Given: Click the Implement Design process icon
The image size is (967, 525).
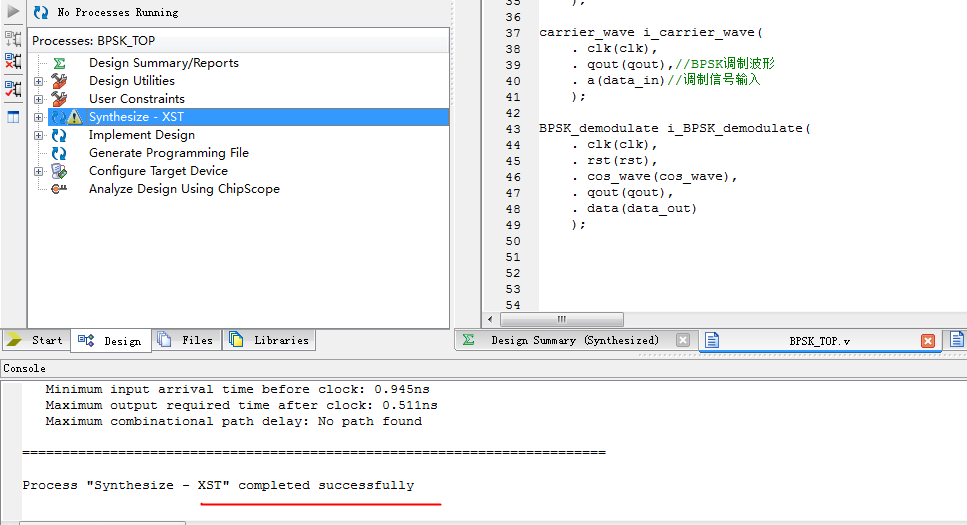Looking at the screenshot, I should [59, 135].
